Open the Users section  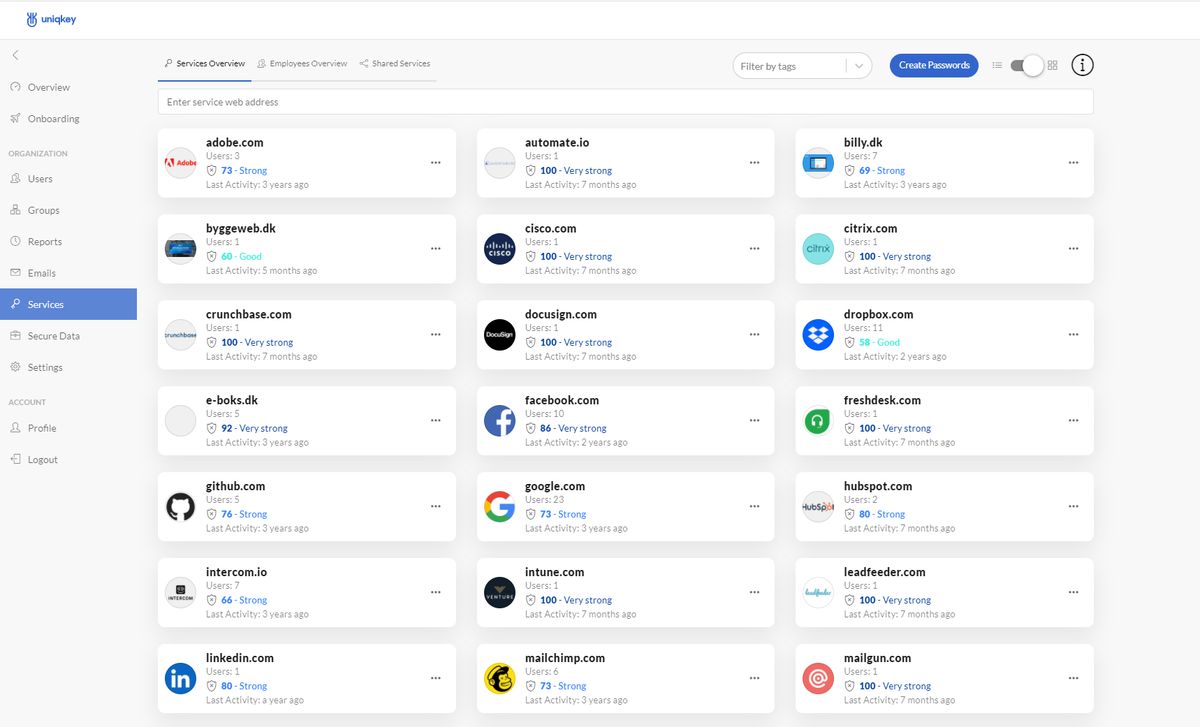tap(38, 178)
